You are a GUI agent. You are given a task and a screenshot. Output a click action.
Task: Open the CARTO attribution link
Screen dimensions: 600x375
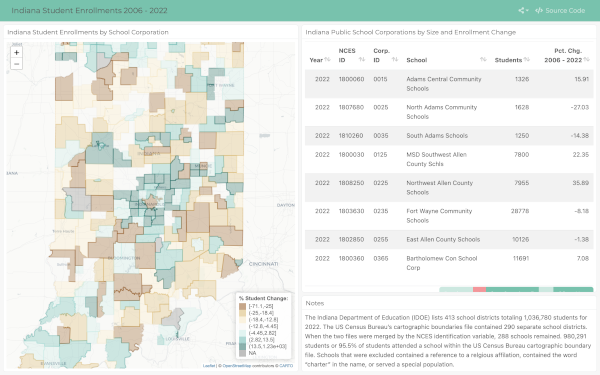pyautogui.click(x=286, y=366)
